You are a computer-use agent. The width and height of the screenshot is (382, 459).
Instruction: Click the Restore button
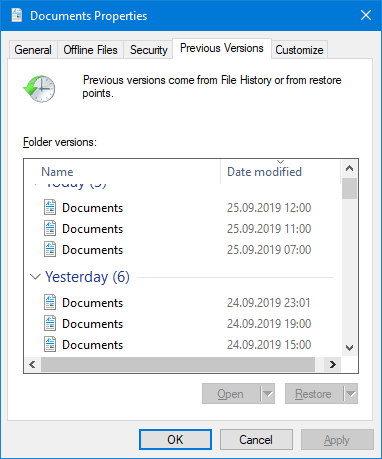(313, 394)
